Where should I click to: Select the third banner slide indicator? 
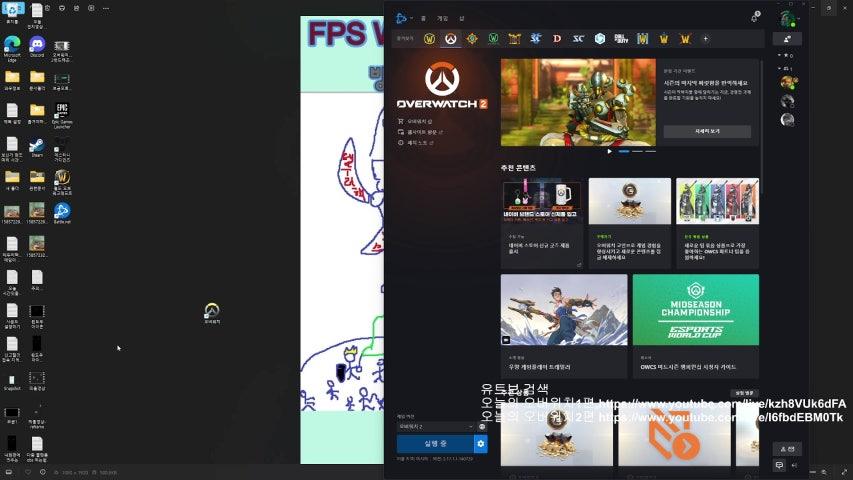650,151
